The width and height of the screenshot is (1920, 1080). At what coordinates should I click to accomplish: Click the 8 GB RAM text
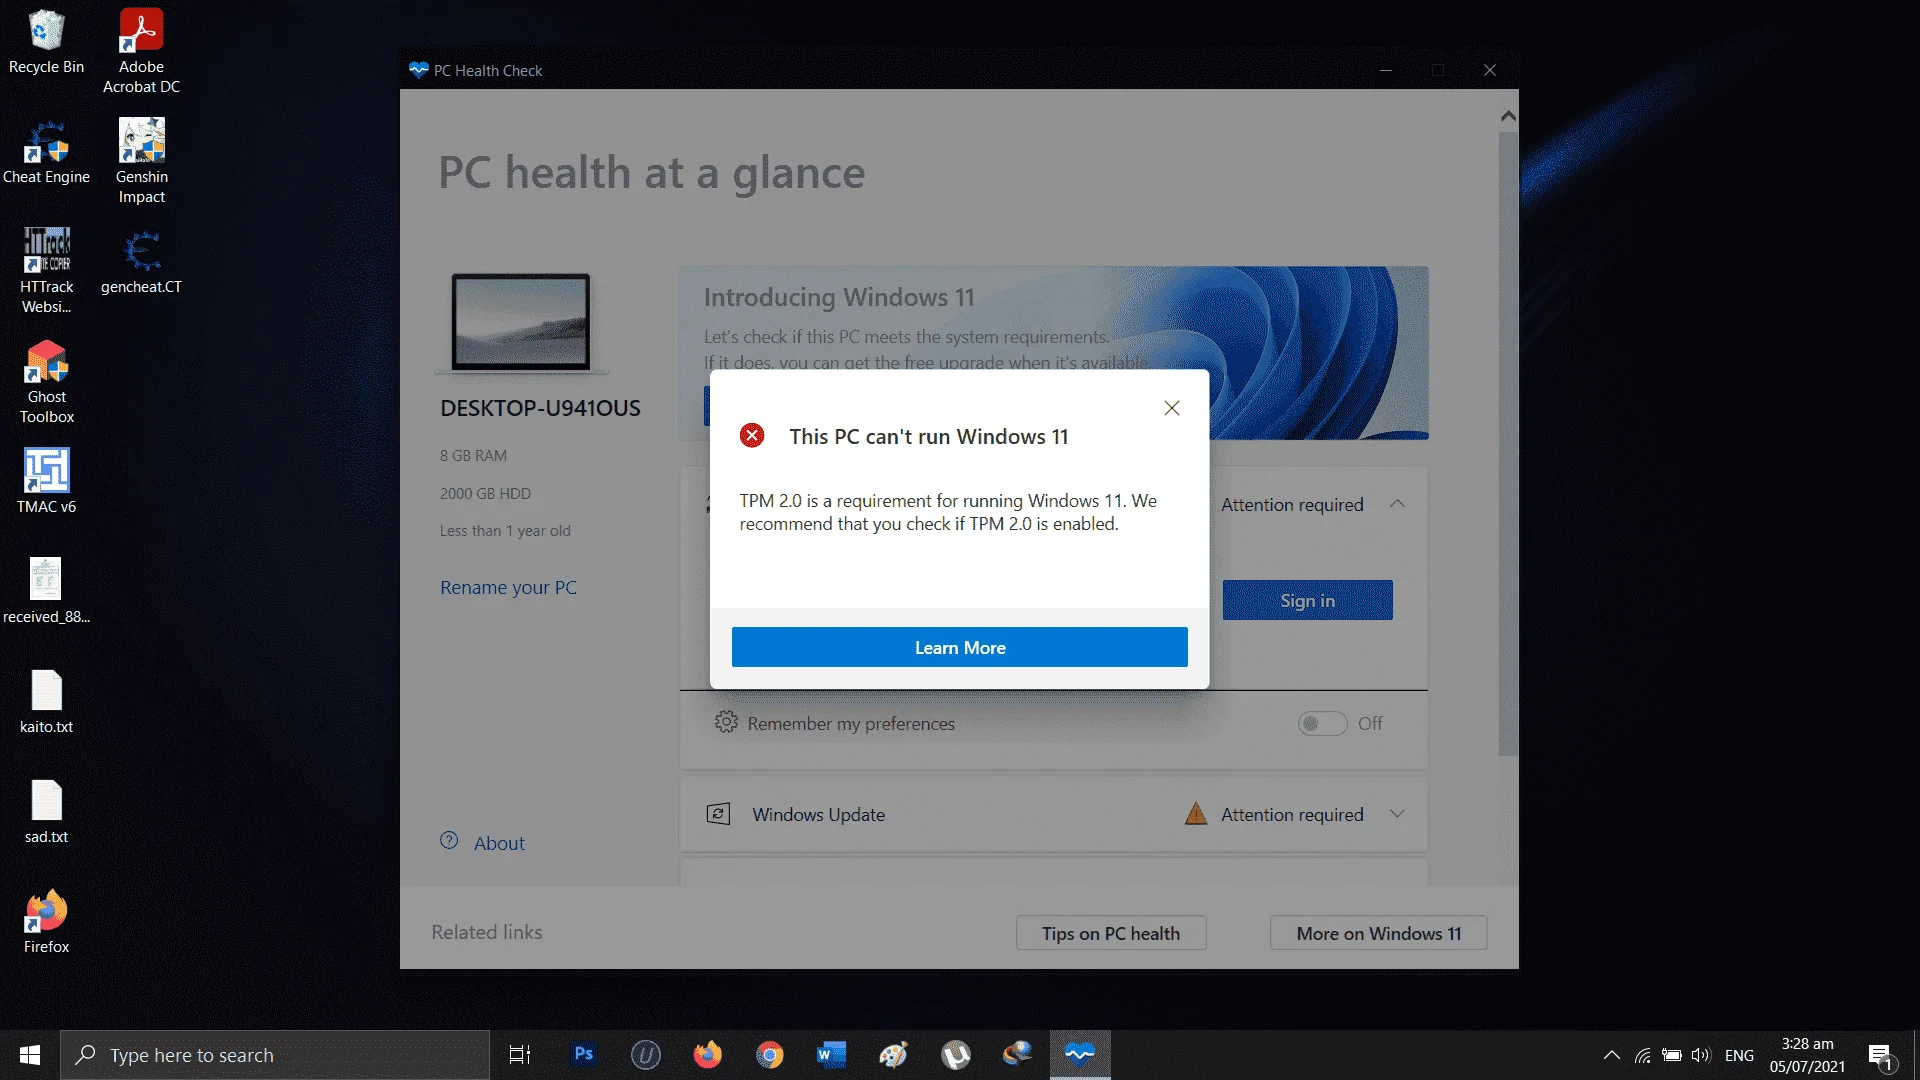point(473,456)
